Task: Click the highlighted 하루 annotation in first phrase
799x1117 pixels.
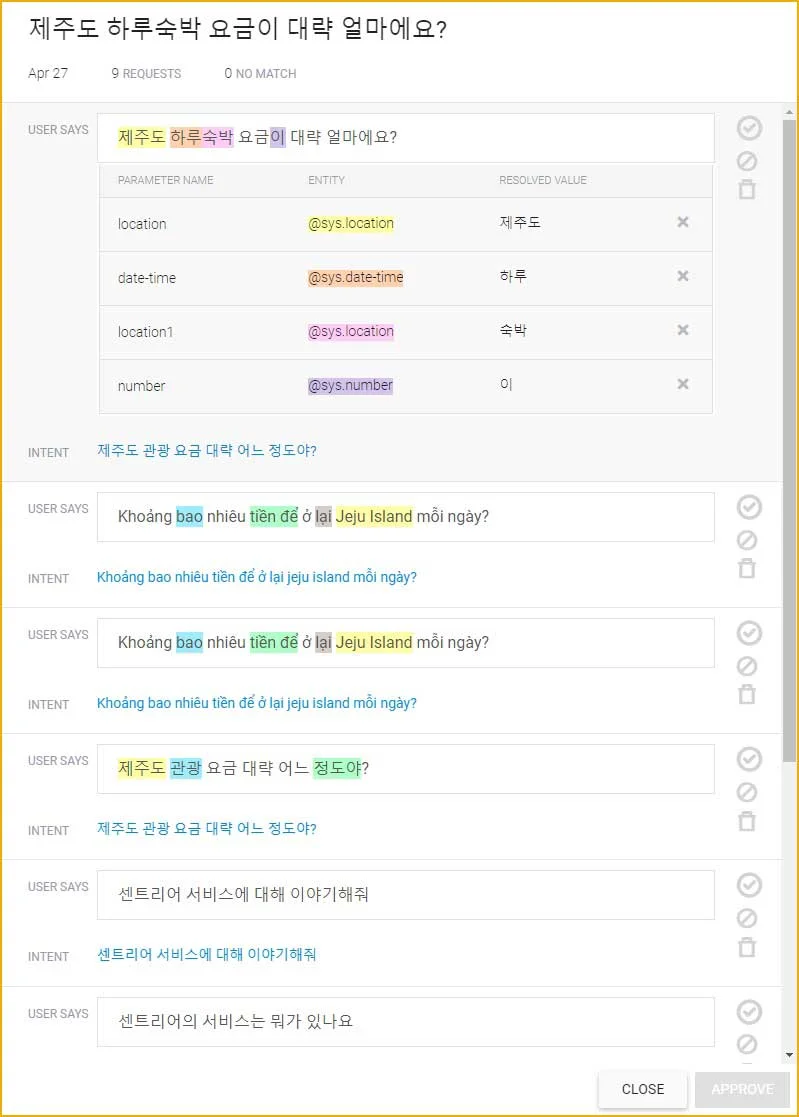Action: pos(185,137)
